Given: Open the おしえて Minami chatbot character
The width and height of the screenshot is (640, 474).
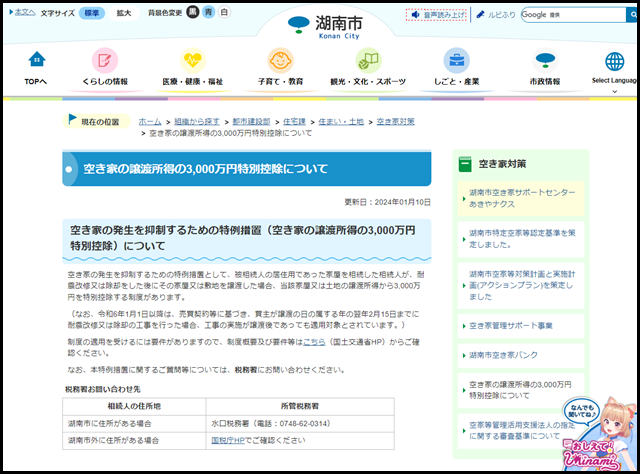Looking at the screenshot, I should coord(598,434).
